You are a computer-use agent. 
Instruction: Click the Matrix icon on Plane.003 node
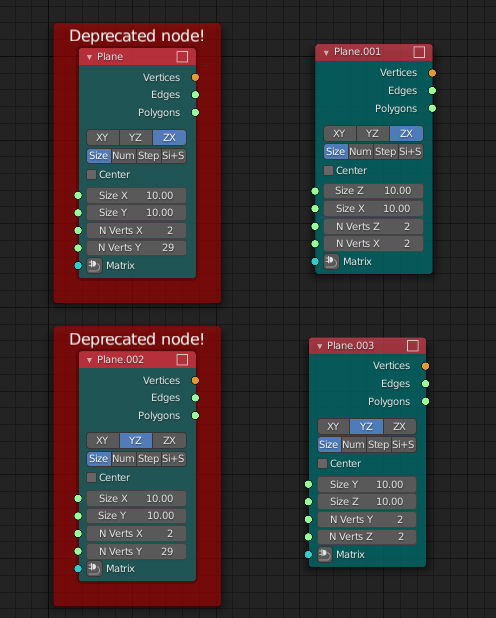coord(324,555)
